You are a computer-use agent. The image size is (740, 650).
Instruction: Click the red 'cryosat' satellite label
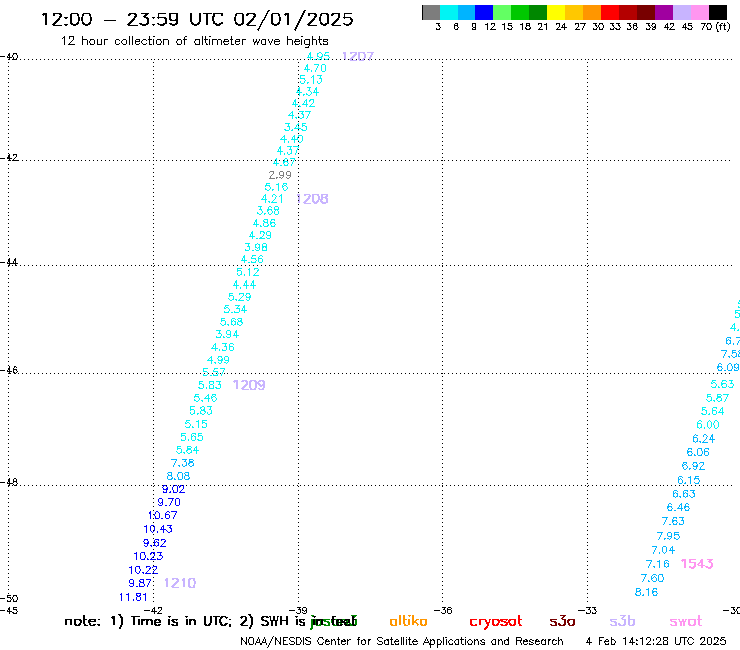[x=496, y=622]
